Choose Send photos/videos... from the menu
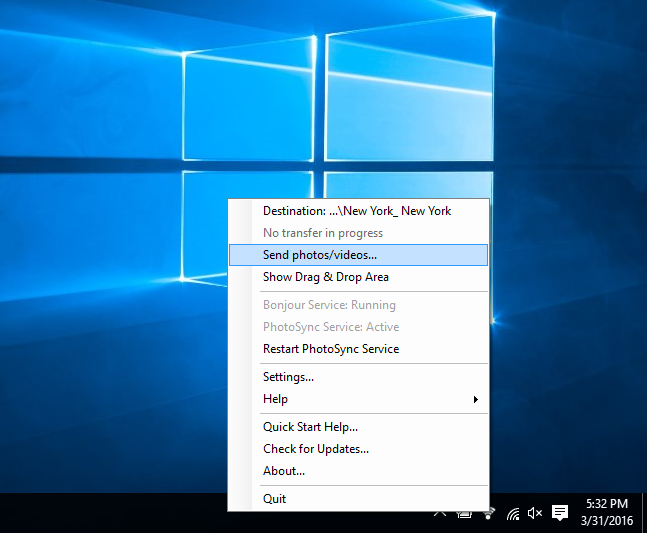The height and width of the screenshot is (533, 647). coord(358,255)
